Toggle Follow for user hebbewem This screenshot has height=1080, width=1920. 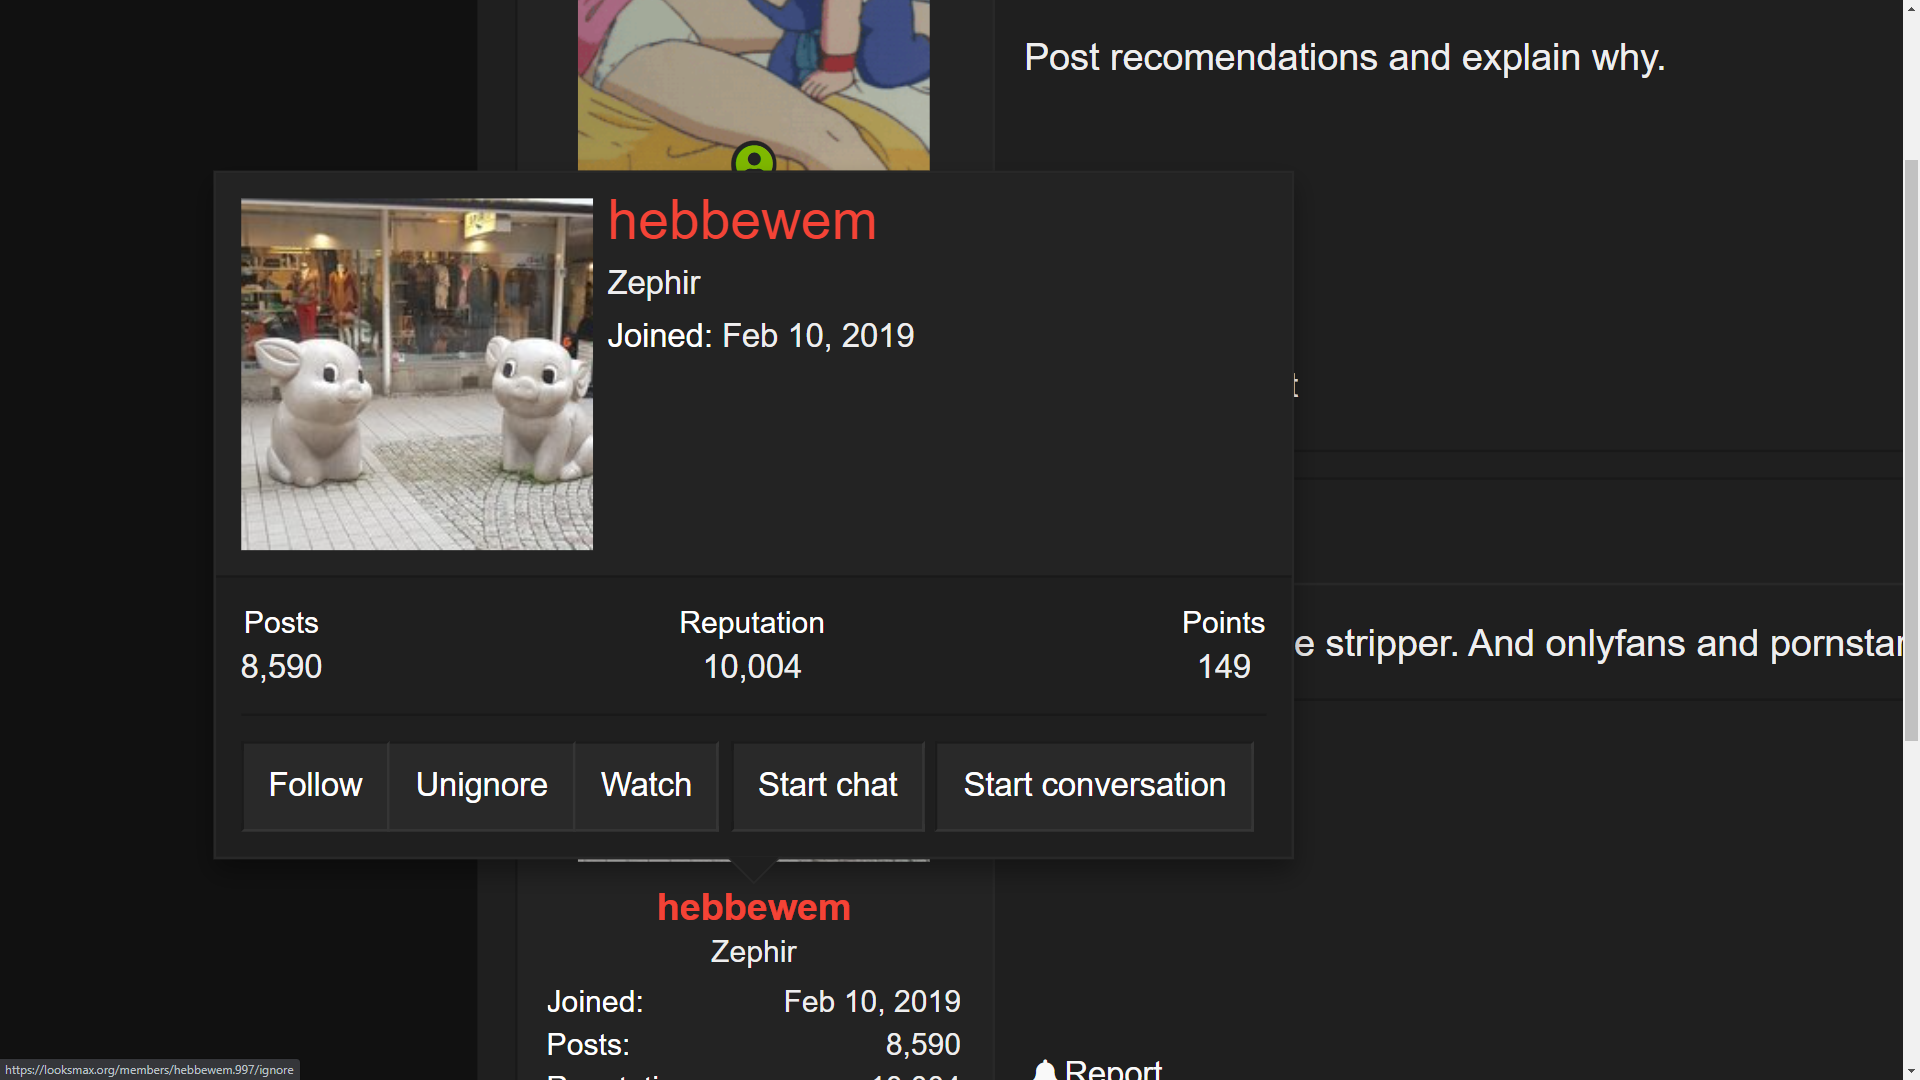315,786
